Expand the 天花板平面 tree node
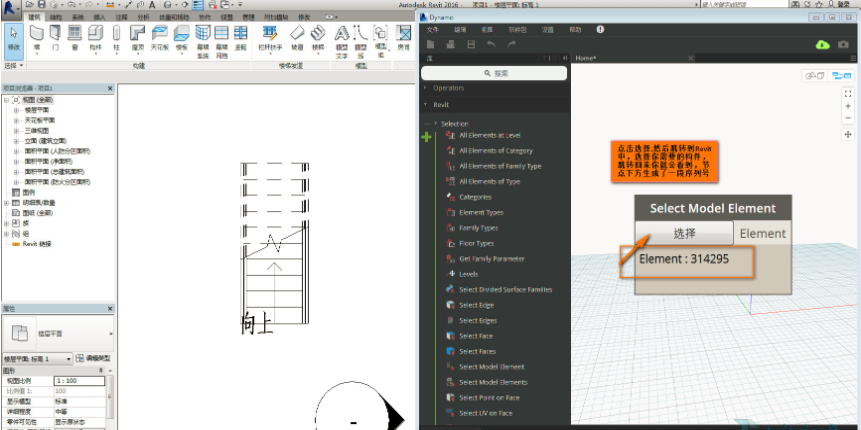Screen dimensions: 861x430 point(16,120)
